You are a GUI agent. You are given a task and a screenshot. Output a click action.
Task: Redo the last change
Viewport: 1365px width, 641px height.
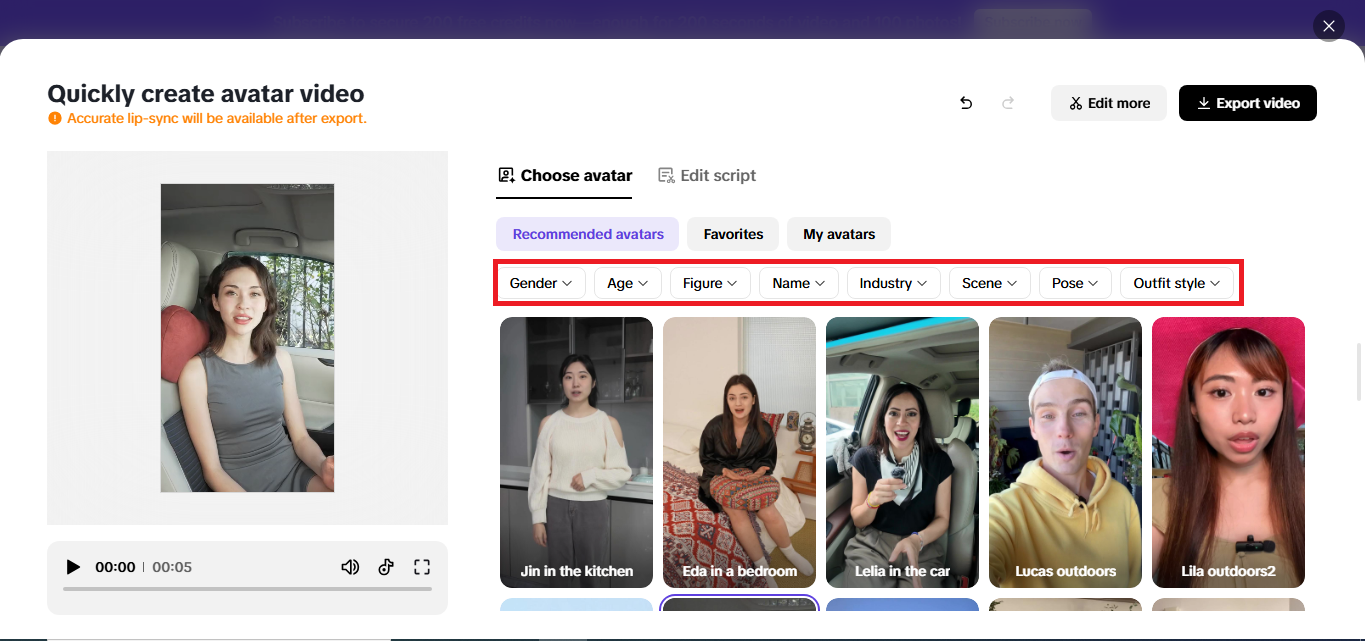click(x=1008, y=103)
